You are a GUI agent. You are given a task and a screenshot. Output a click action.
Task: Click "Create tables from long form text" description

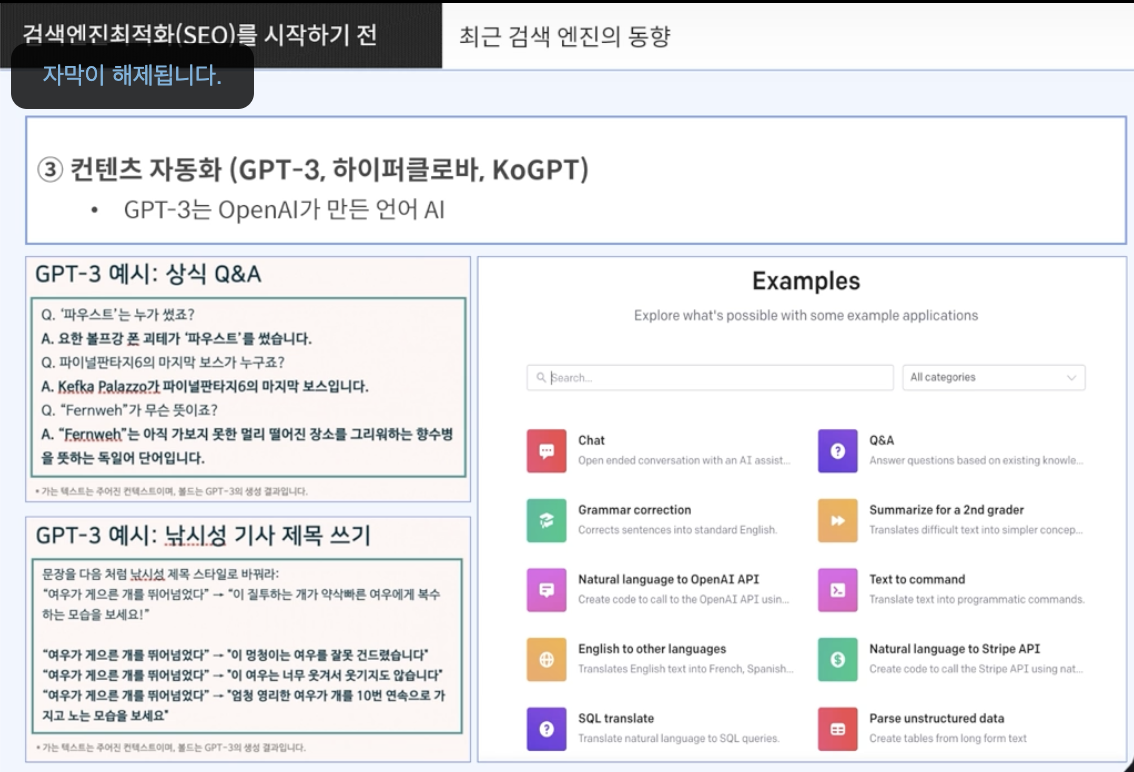point(947,738)
